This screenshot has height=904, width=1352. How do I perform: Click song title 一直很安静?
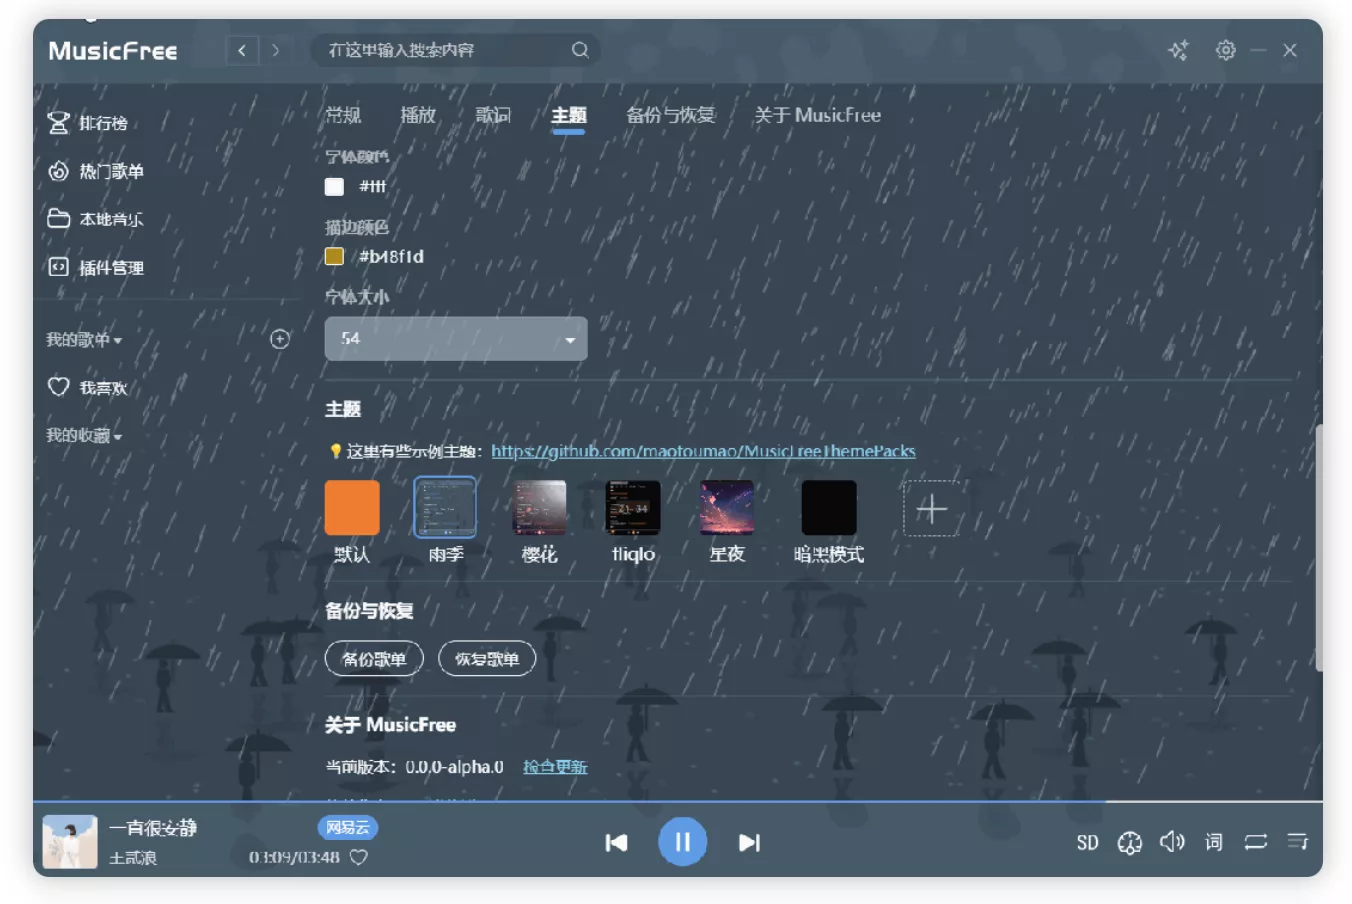point(153,828)
